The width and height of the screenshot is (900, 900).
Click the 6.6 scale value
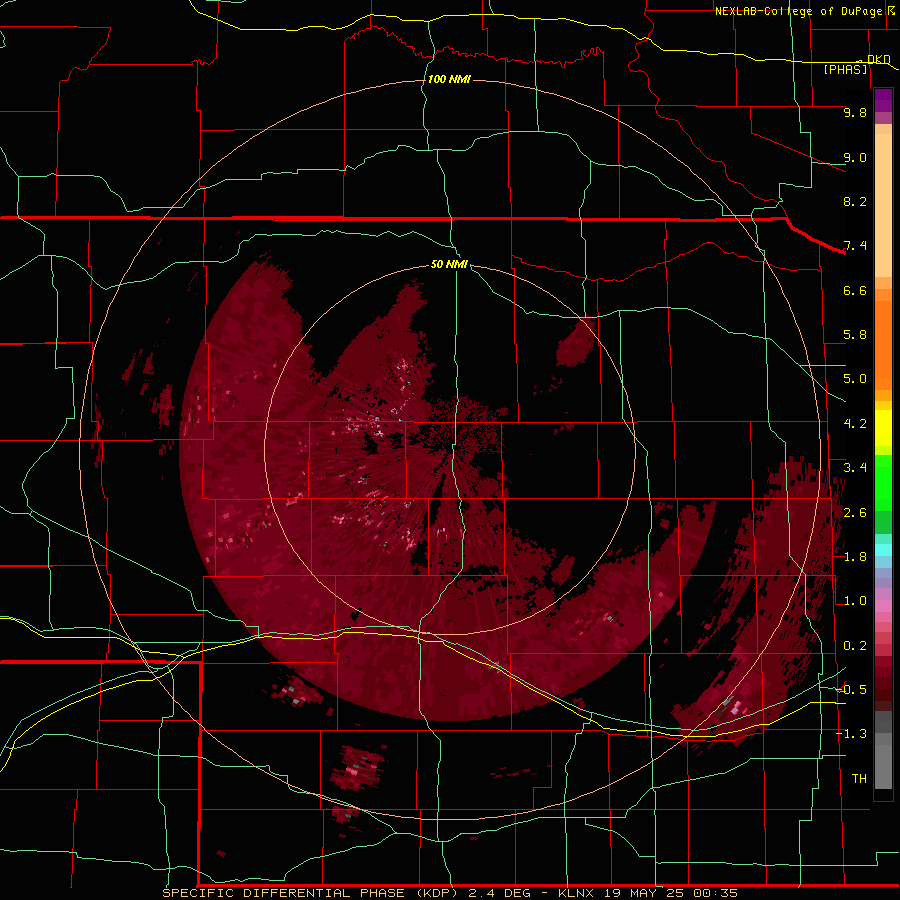tap(855, 290)
